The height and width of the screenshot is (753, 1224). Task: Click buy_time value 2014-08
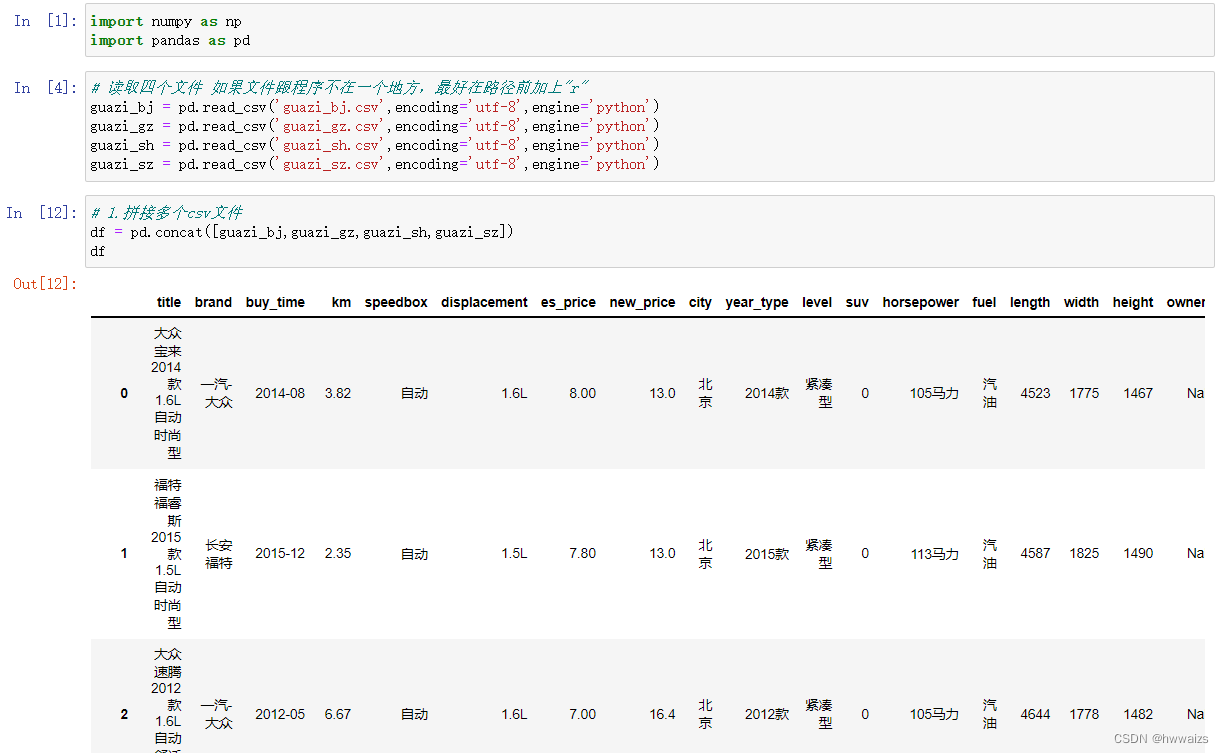click(x=280, y=393)
